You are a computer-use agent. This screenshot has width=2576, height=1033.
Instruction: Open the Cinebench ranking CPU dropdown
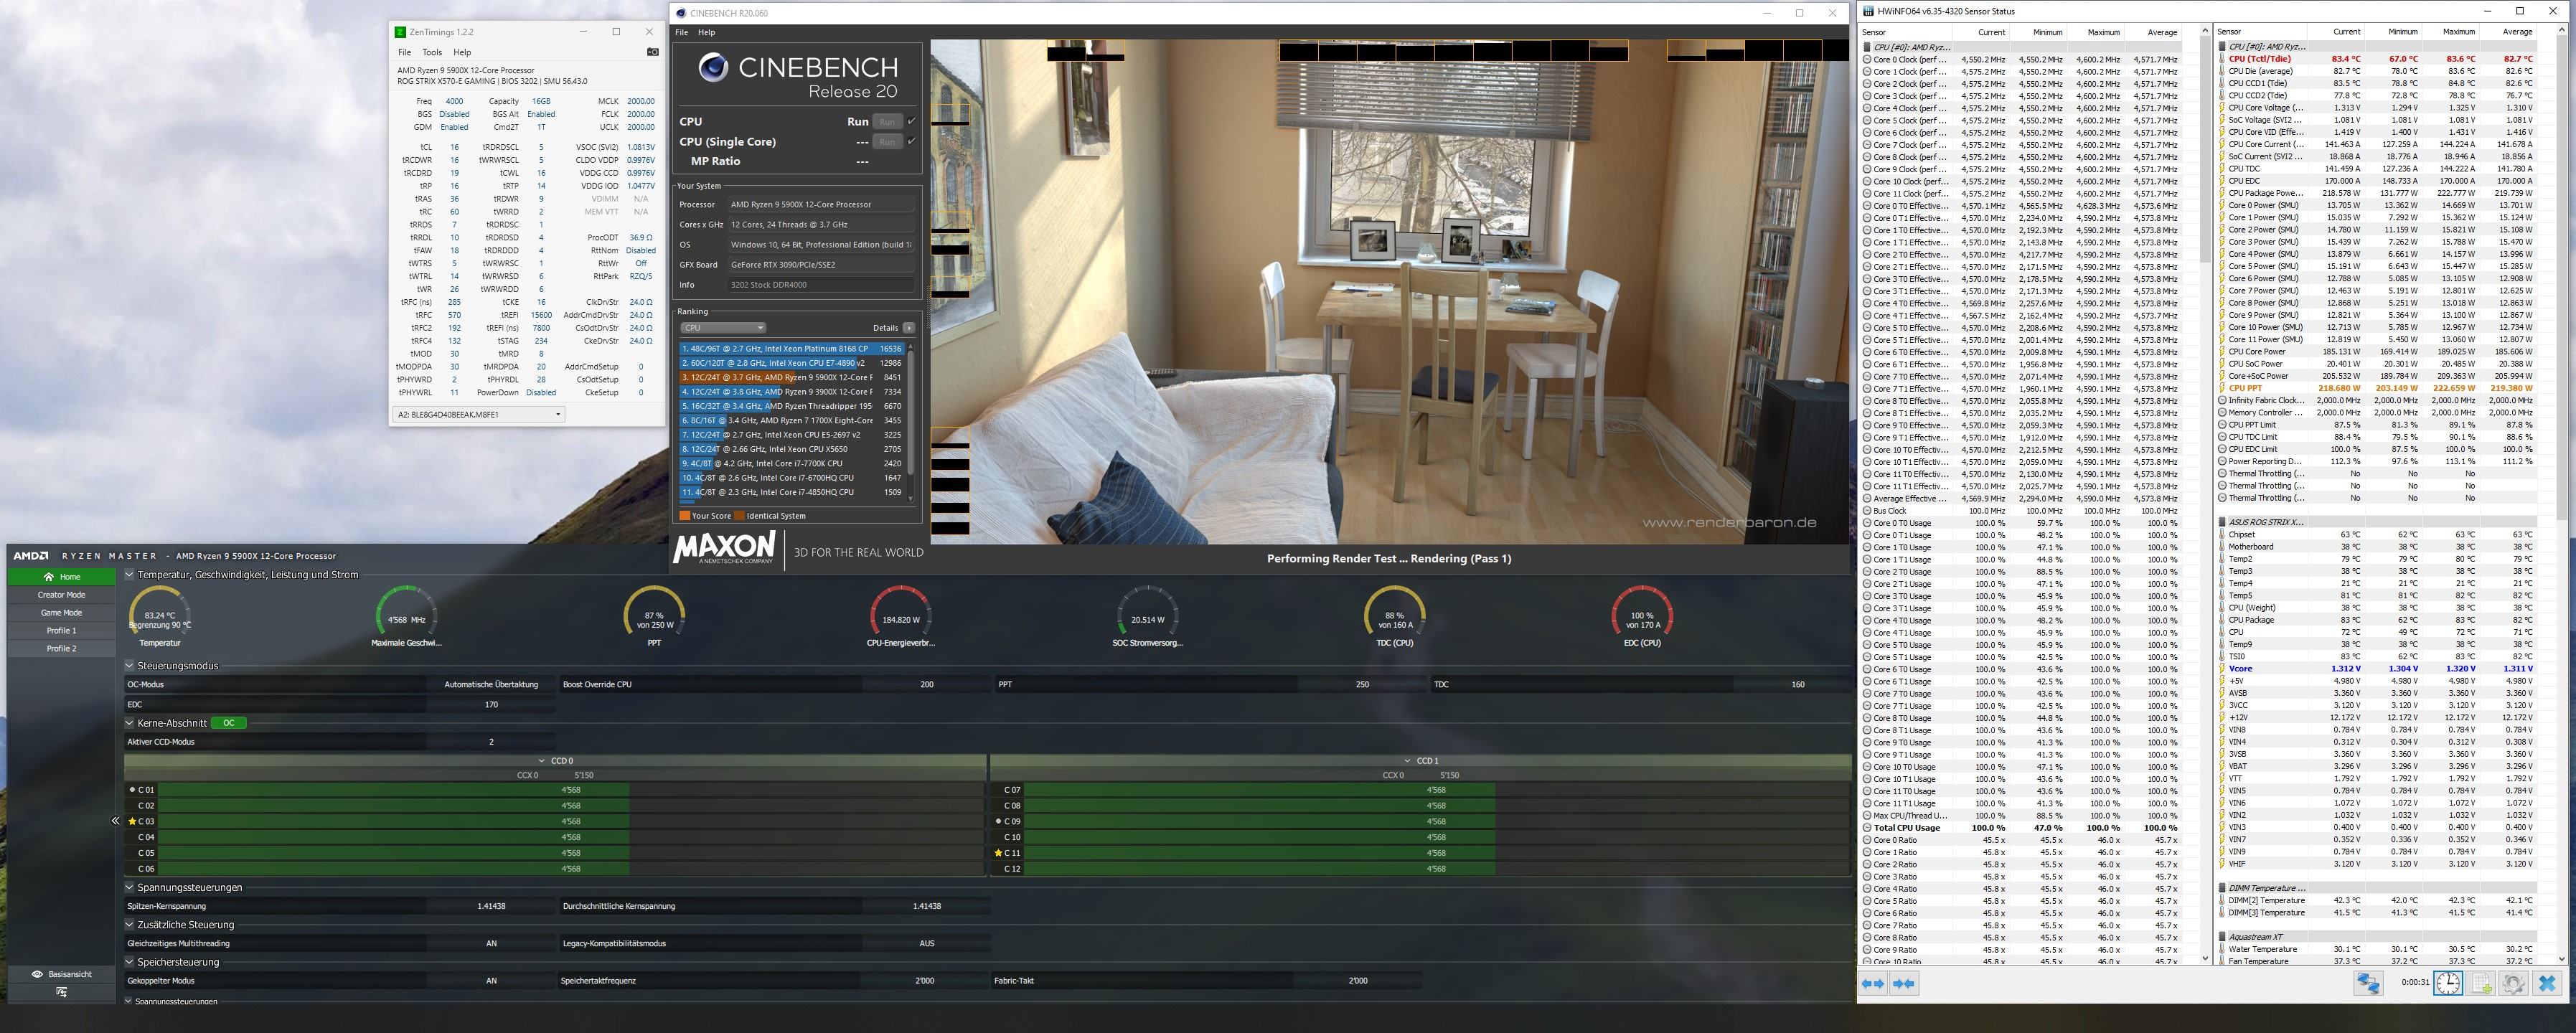point(723,328)
